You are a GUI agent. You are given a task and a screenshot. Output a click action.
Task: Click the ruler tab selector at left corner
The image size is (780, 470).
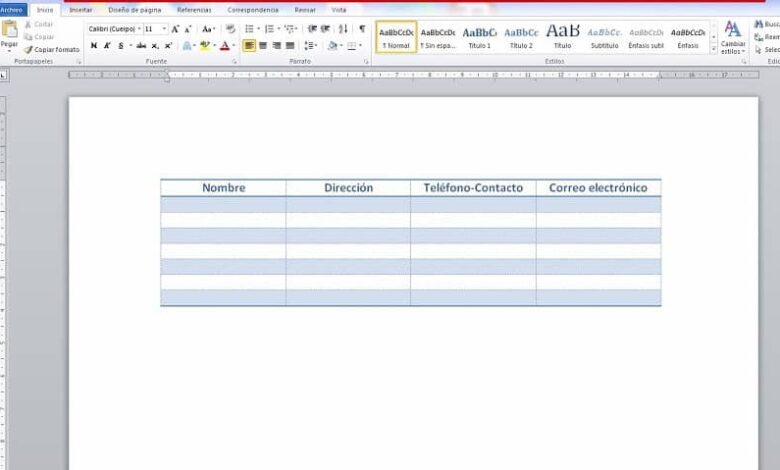(x=2, y=75)
